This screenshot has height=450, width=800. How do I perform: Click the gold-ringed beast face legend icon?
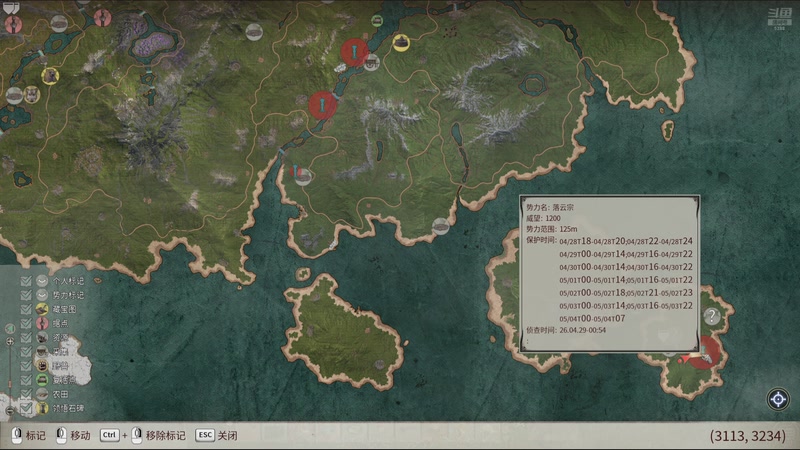coord(42,366)
